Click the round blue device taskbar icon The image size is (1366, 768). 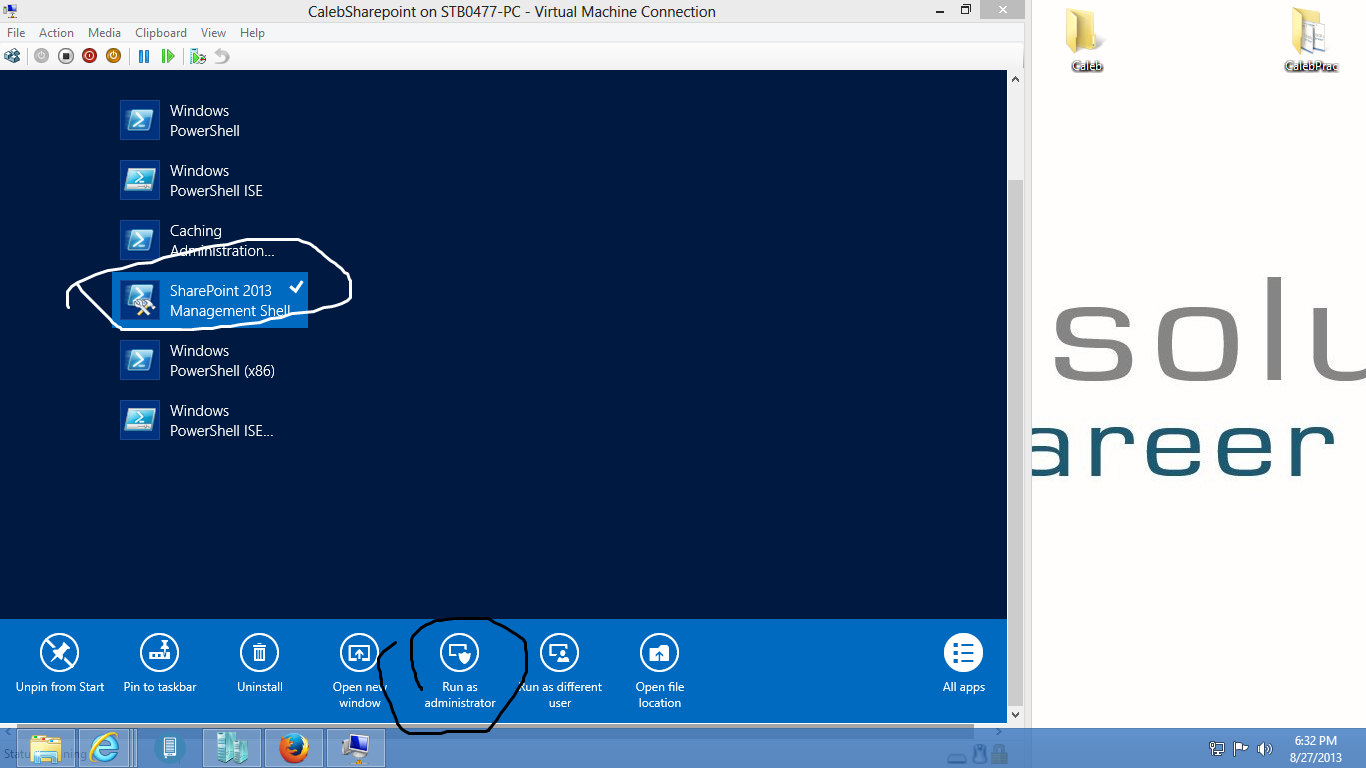click(169, 748)
